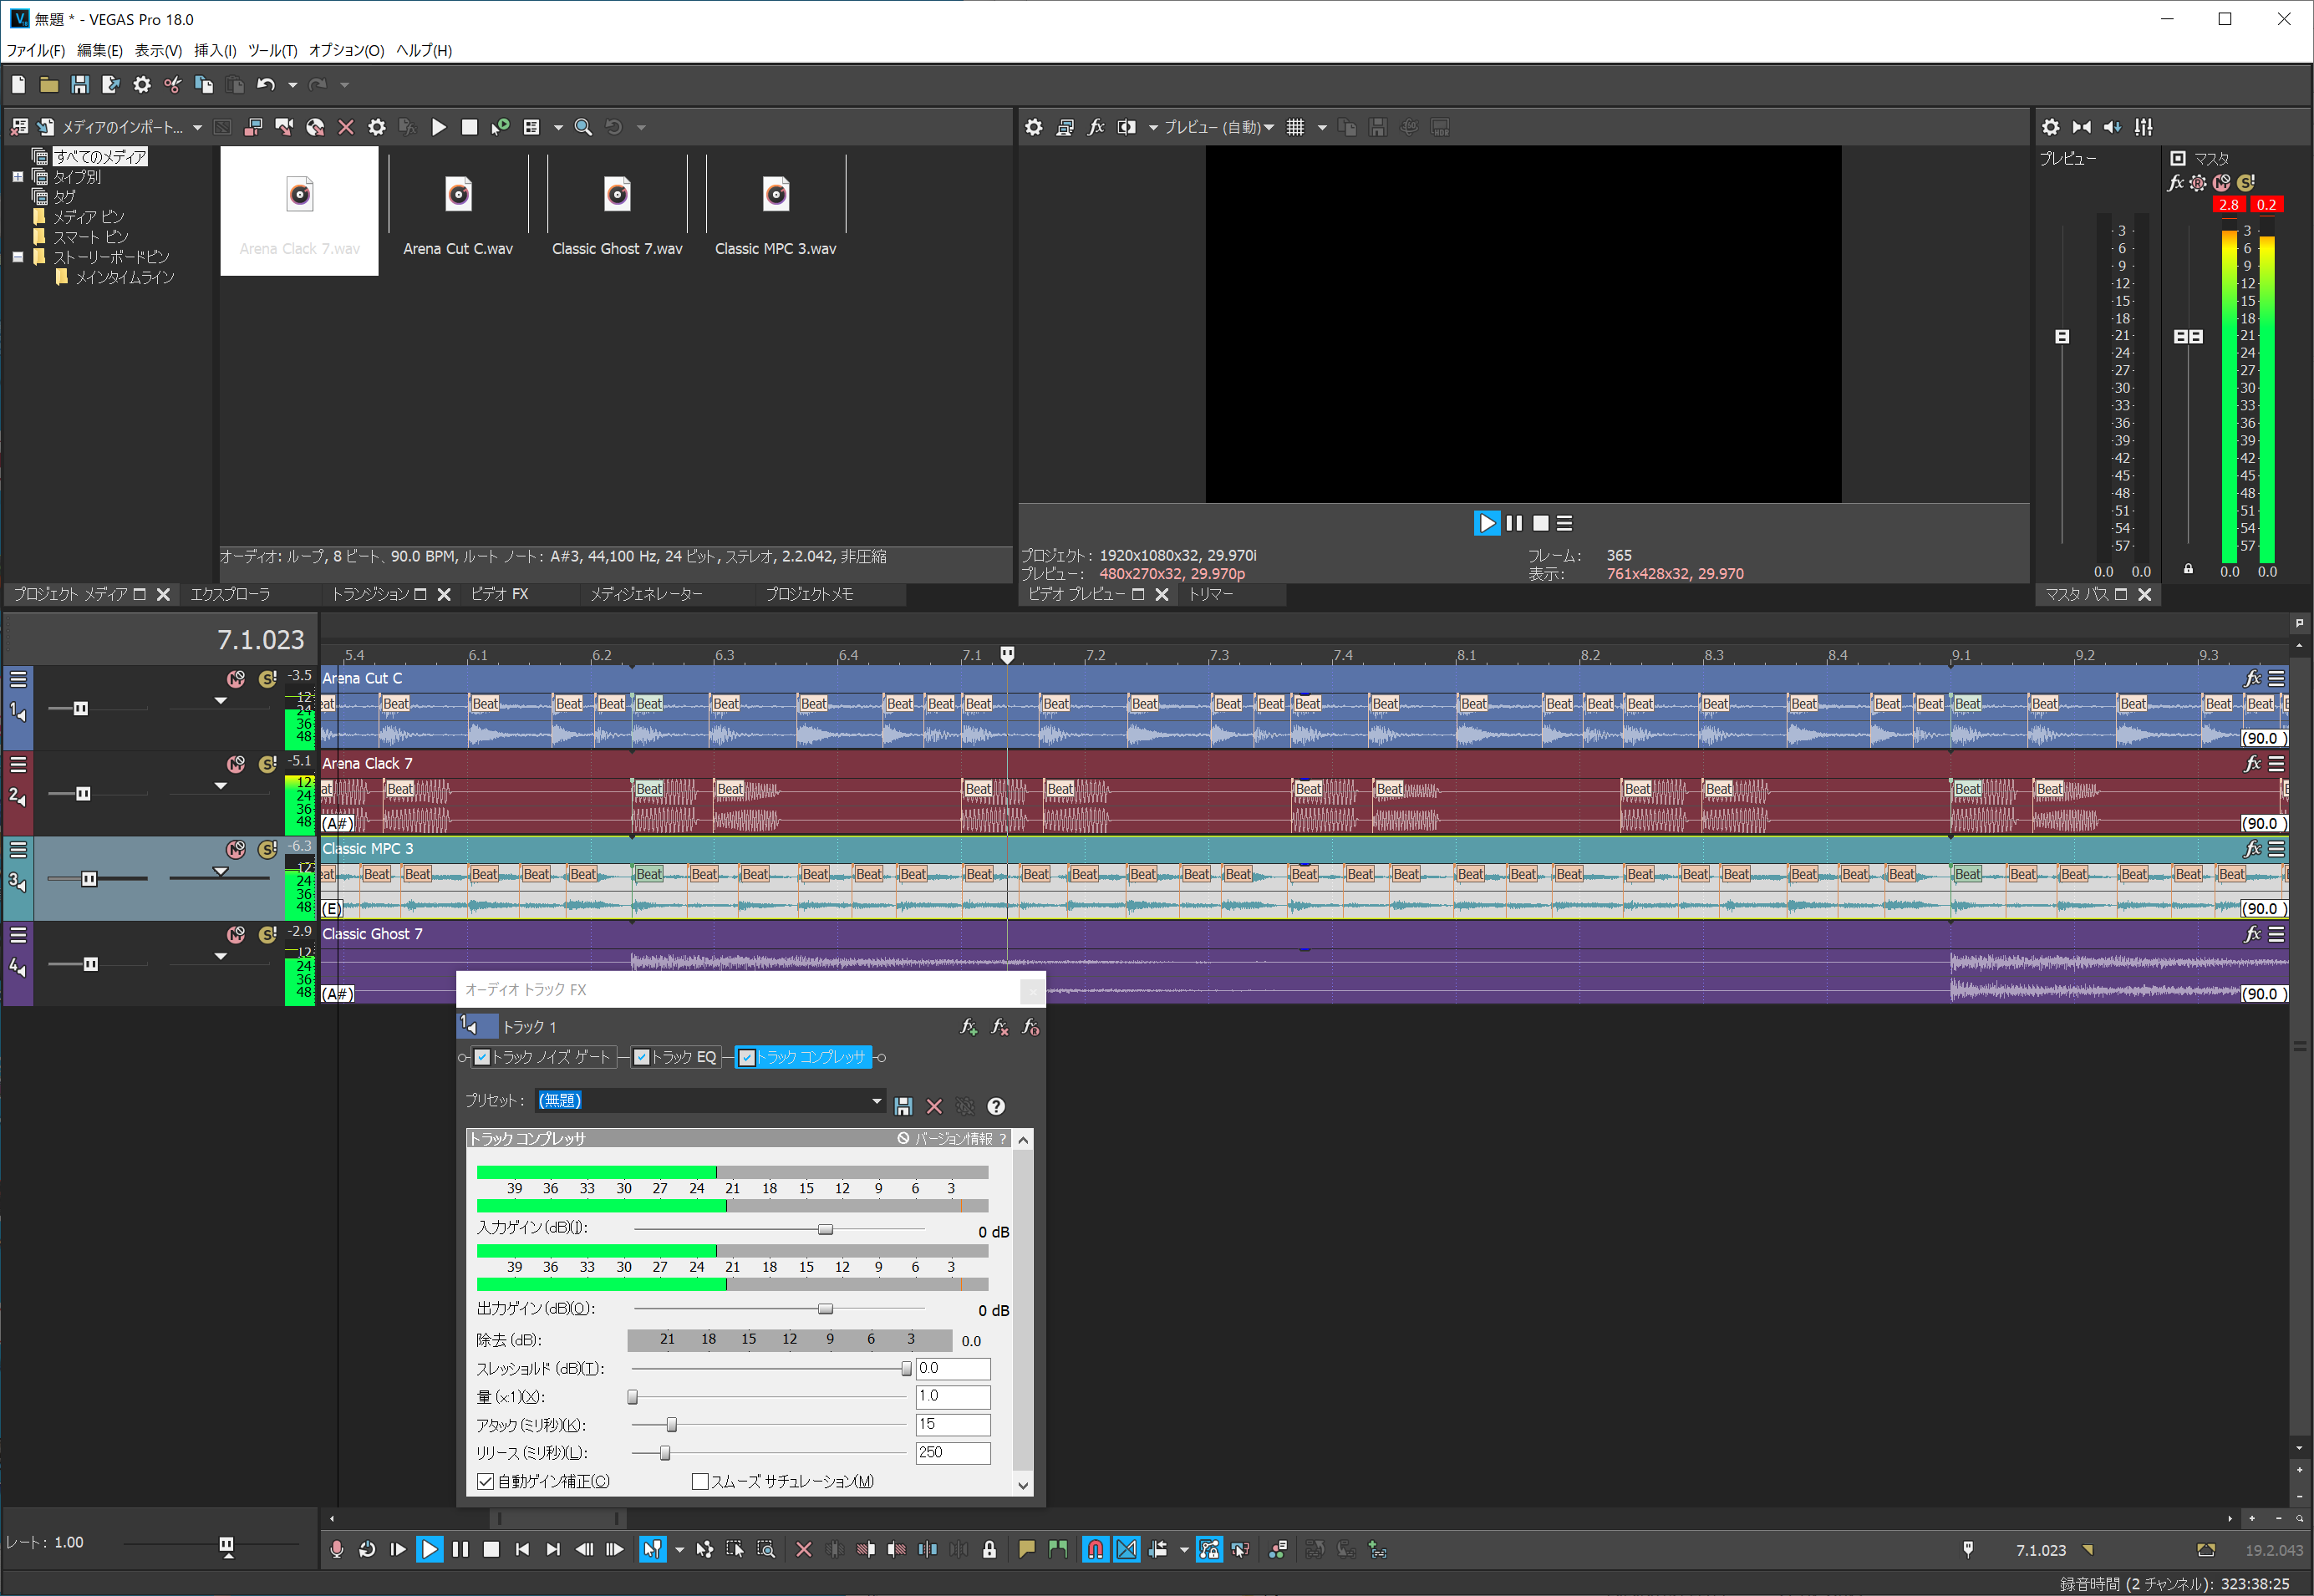The width and height of the screenshot is (2314, 1596).
Task: Uncheck Track Compressor plugin enable box
Action: (746, 1057)
